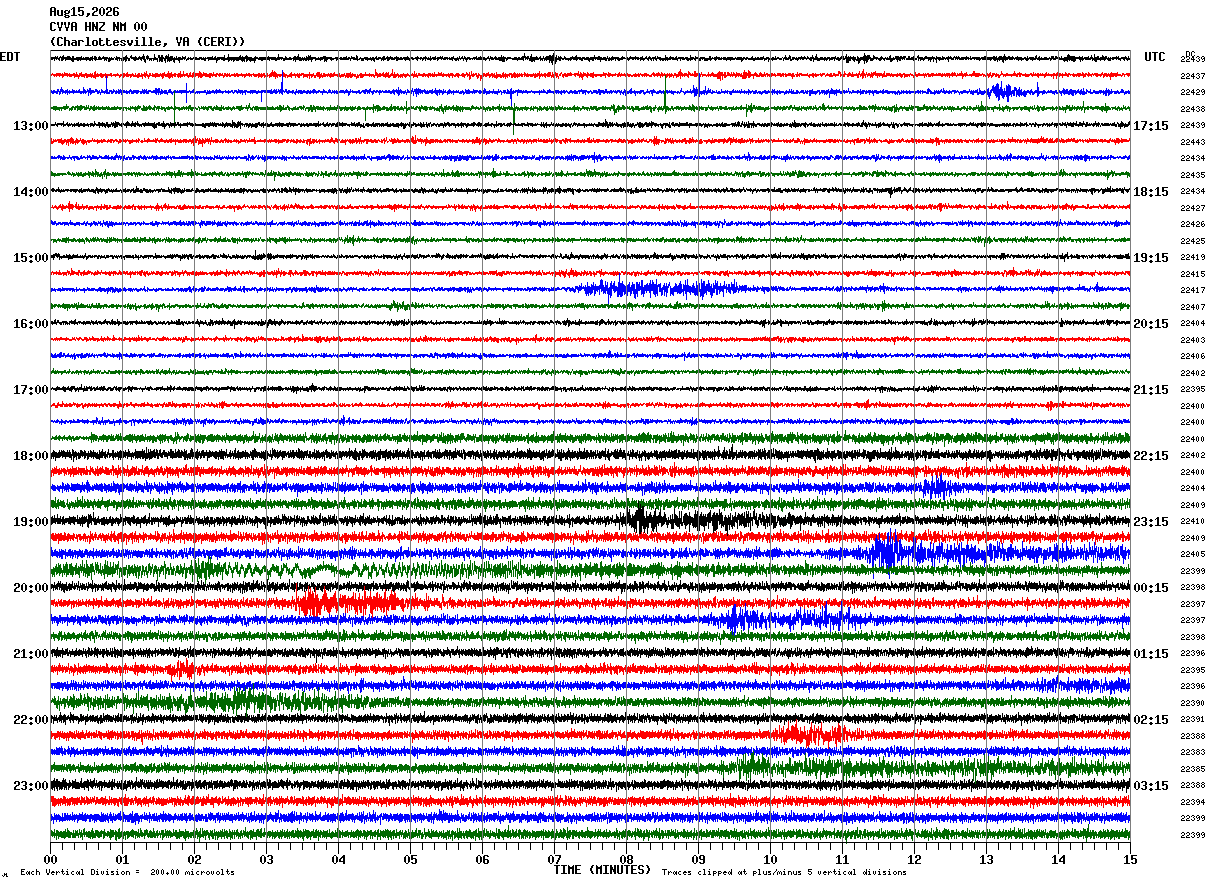Click the minute 15 tick label on bottom axis
Image resolution: width=1210 pixels, height=886 pixels.
pos(1130,859)
